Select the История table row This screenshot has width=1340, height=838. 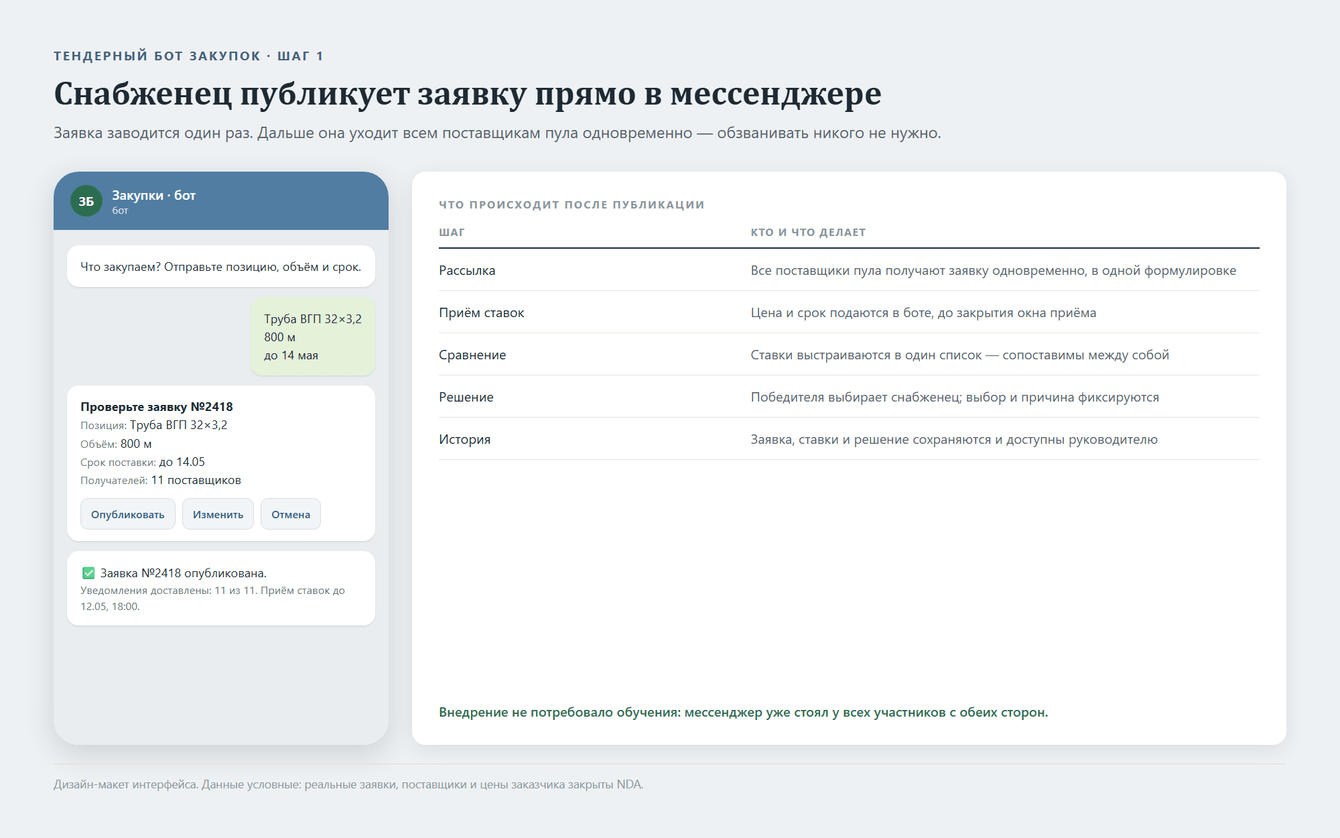(x=849, y=439)
